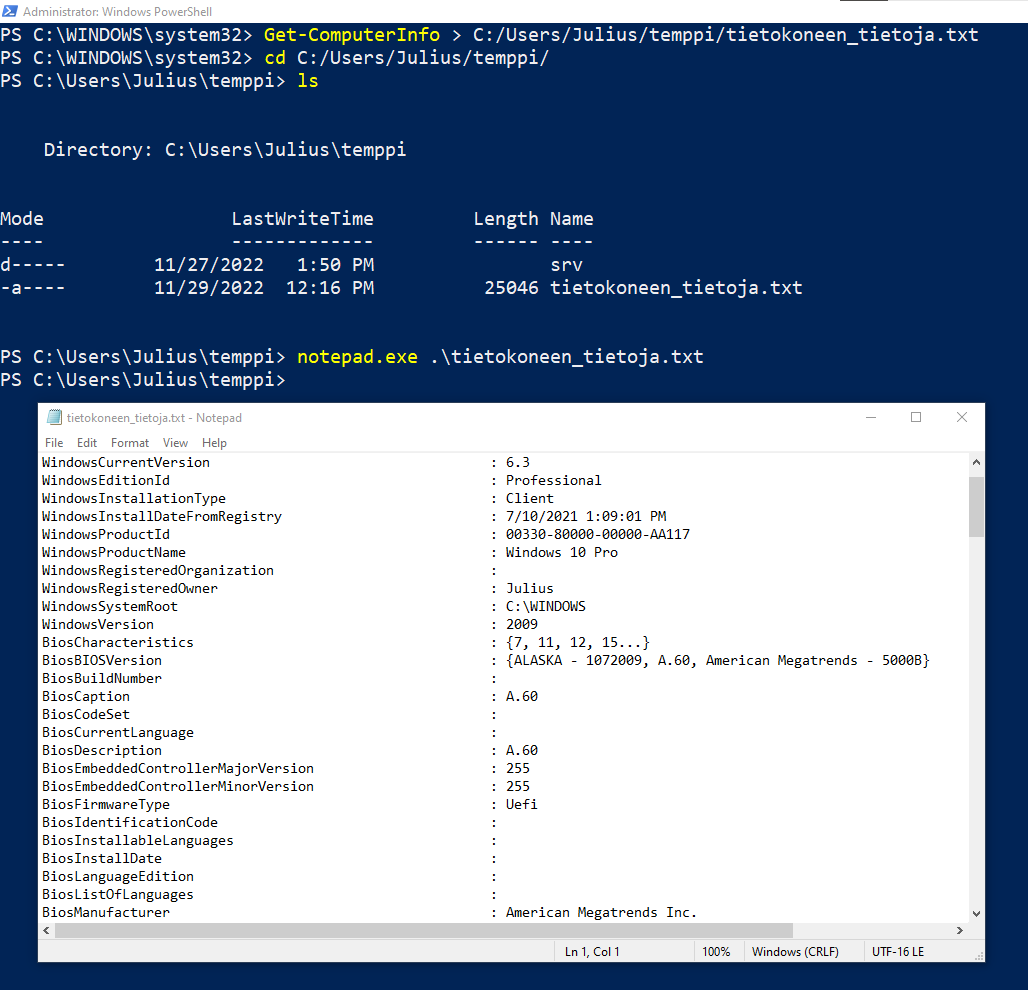The width and height of the screenshot is (1028, 990).
Task: Open the Edit menu in Notepad
Action: [x=87, y=442]
